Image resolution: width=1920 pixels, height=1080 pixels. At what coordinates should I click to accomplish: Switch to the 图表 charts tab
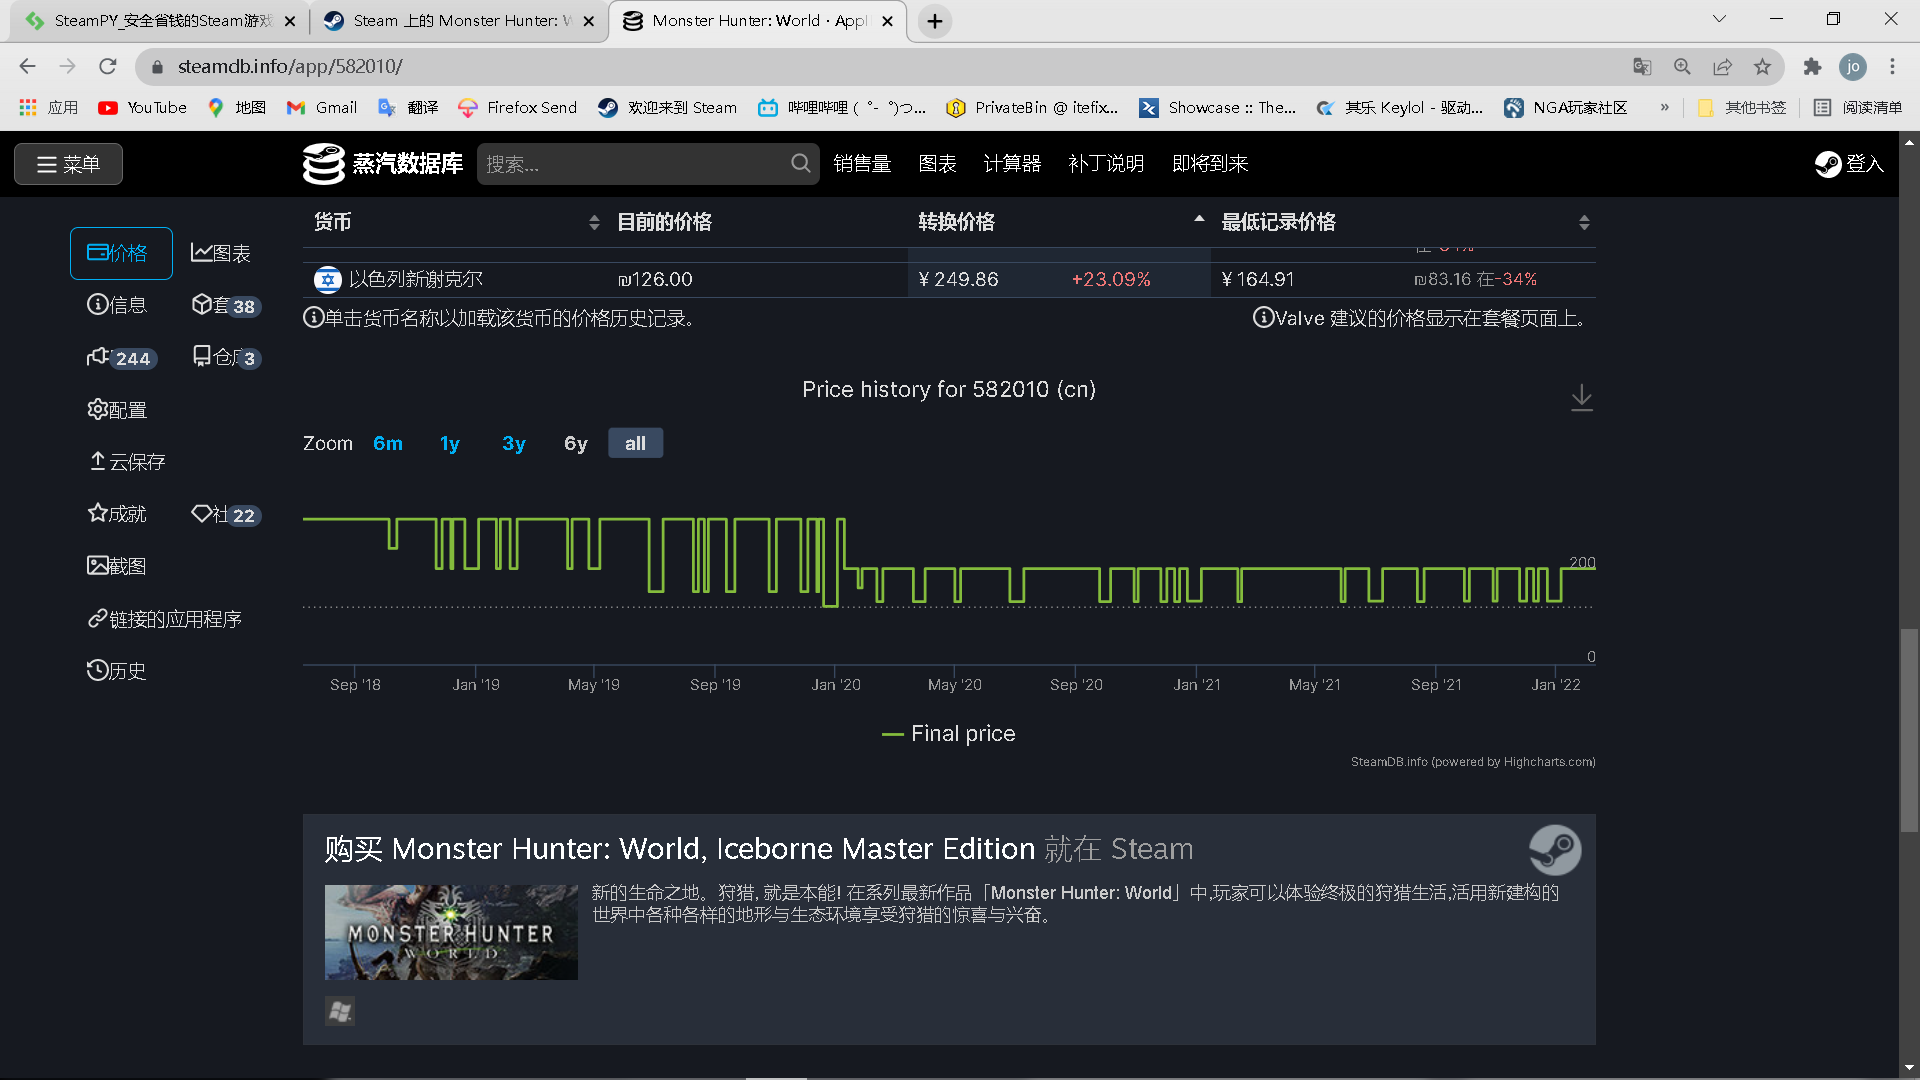coord(221,254)
